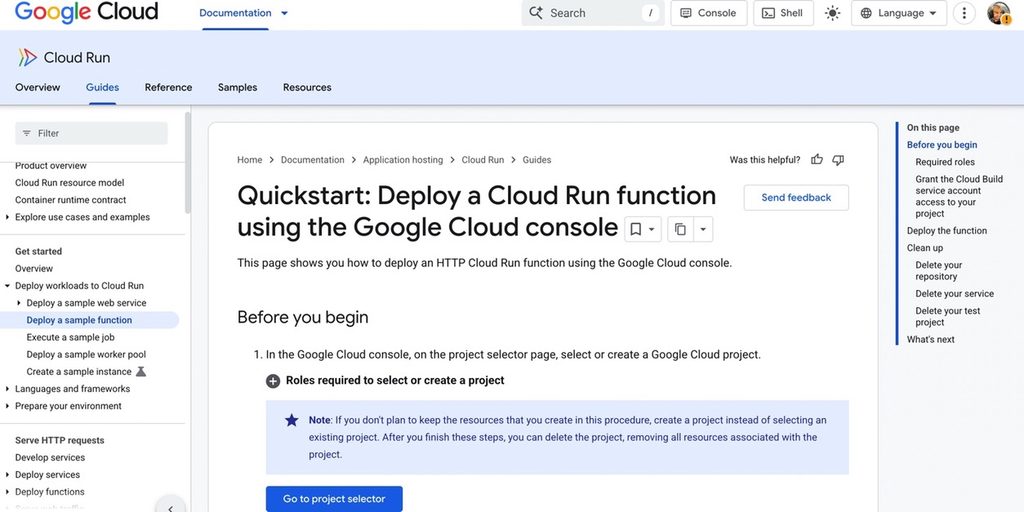
Task: Click Cloud Run breadcrumb link
Action: point(483,160)
